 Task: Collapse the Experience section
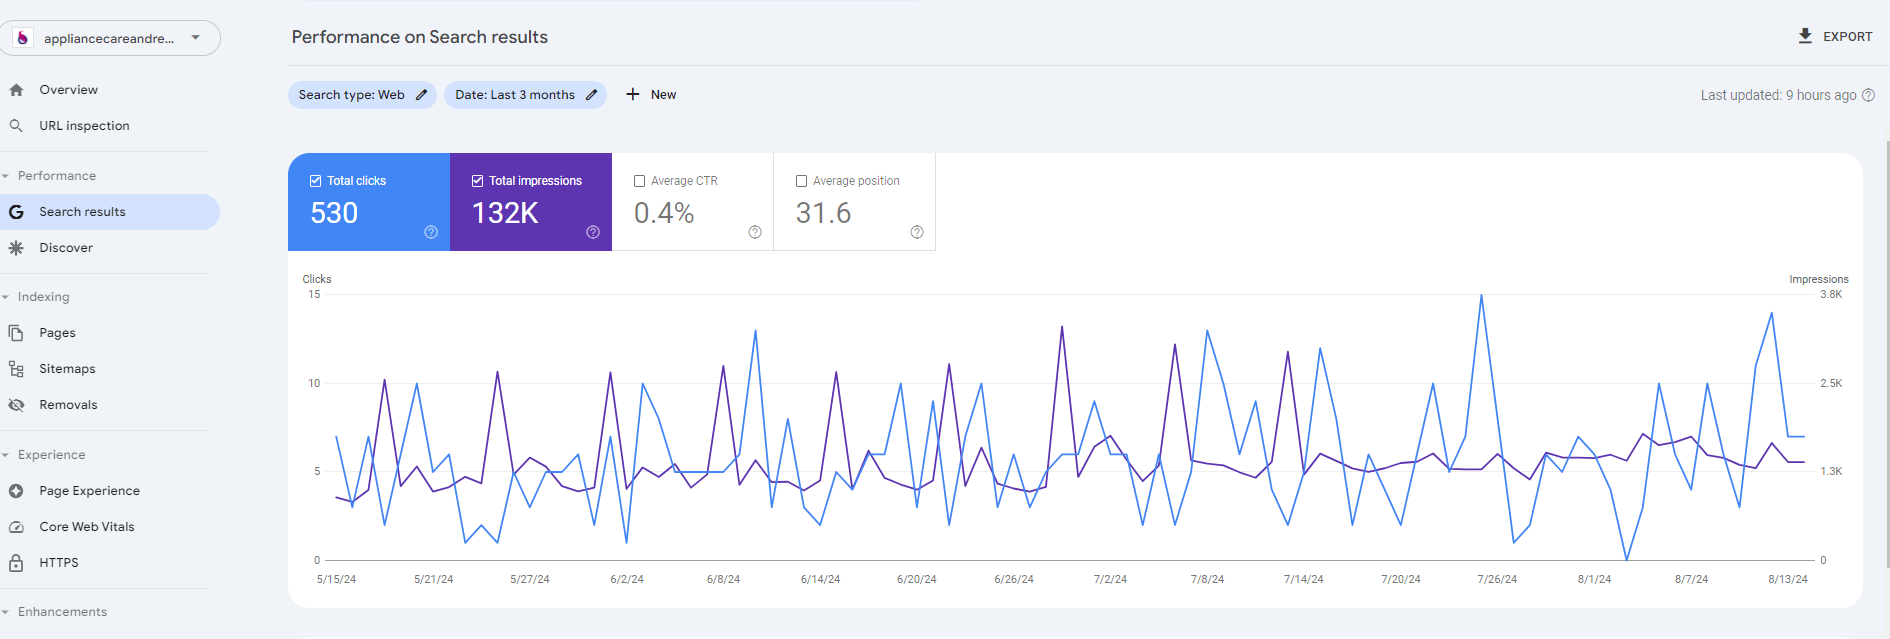click(x=6, y=455)
